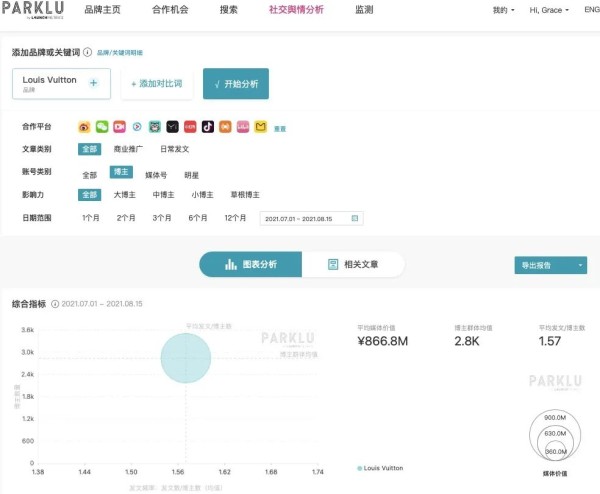600x494 pixels.
Task: Click the 900.0M legend circle label
Action: 555,417
